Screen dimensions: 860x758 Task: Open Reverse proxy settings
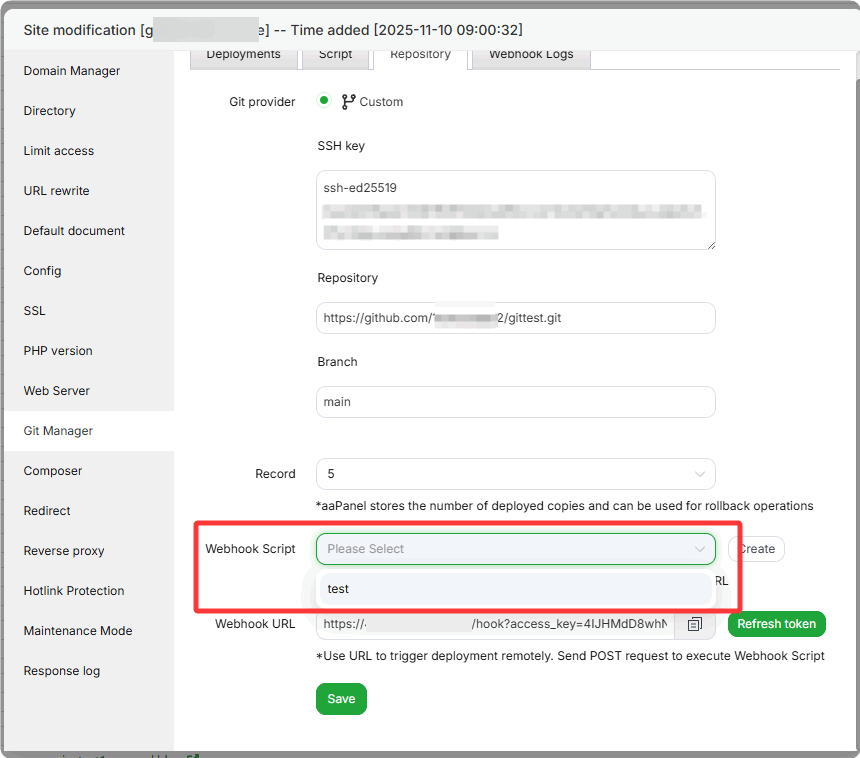coord(64,551)
